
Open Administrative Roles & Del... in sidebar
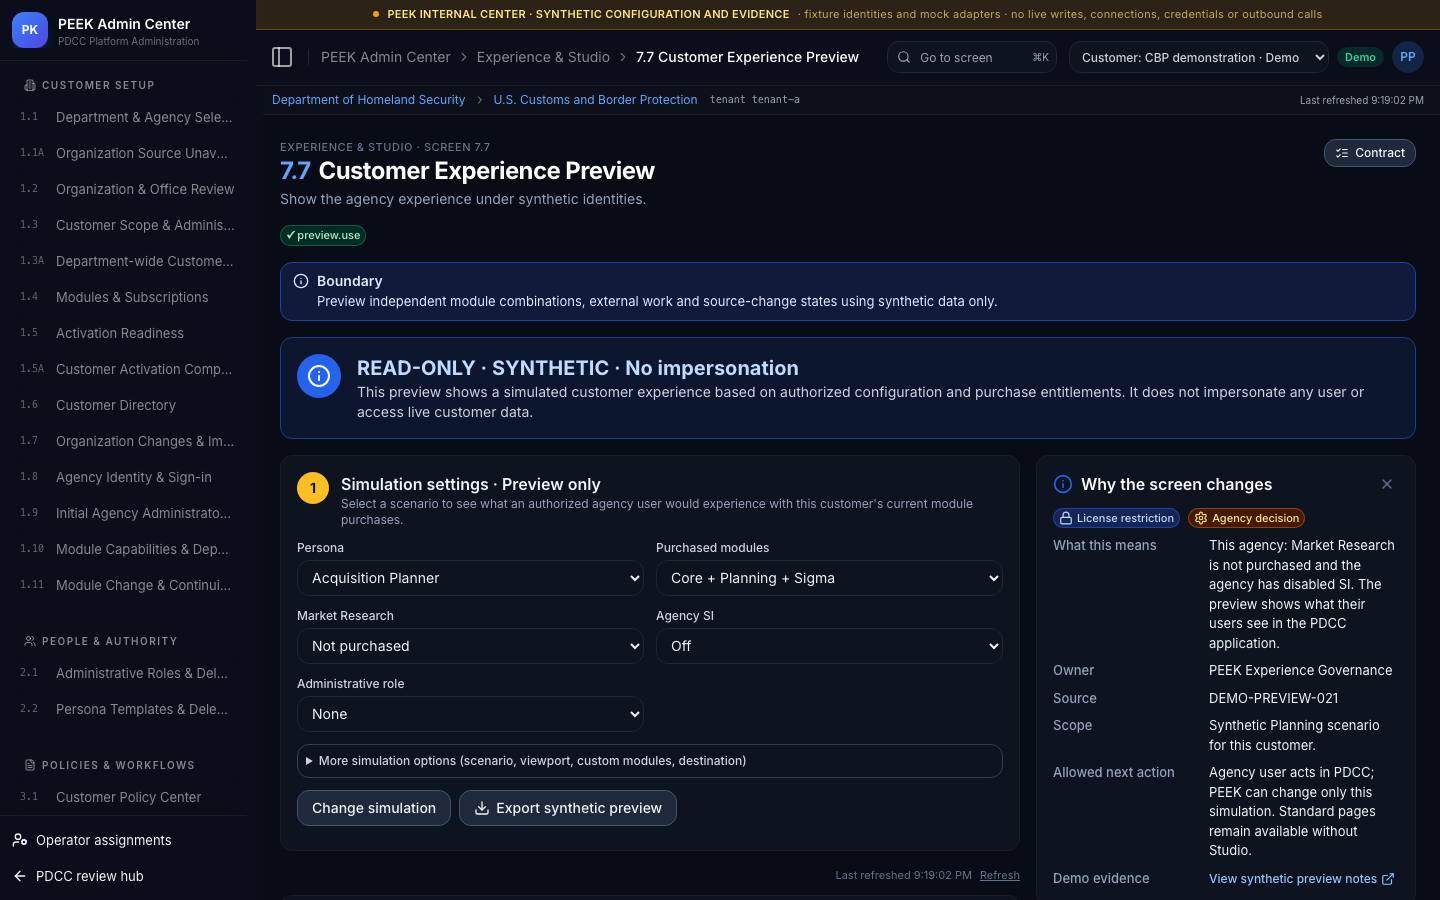click(x=126, y=673)
